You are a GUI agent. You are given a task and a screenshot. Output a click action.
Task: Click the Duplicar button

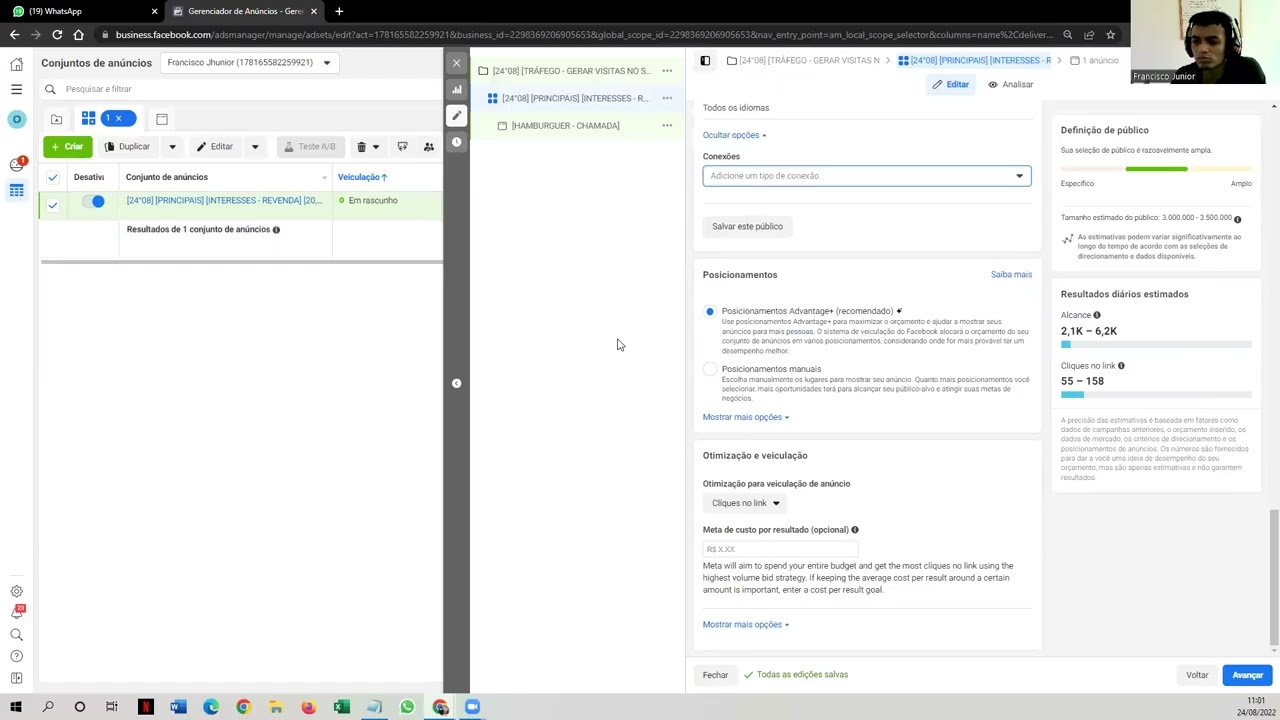tap(128, 147)
